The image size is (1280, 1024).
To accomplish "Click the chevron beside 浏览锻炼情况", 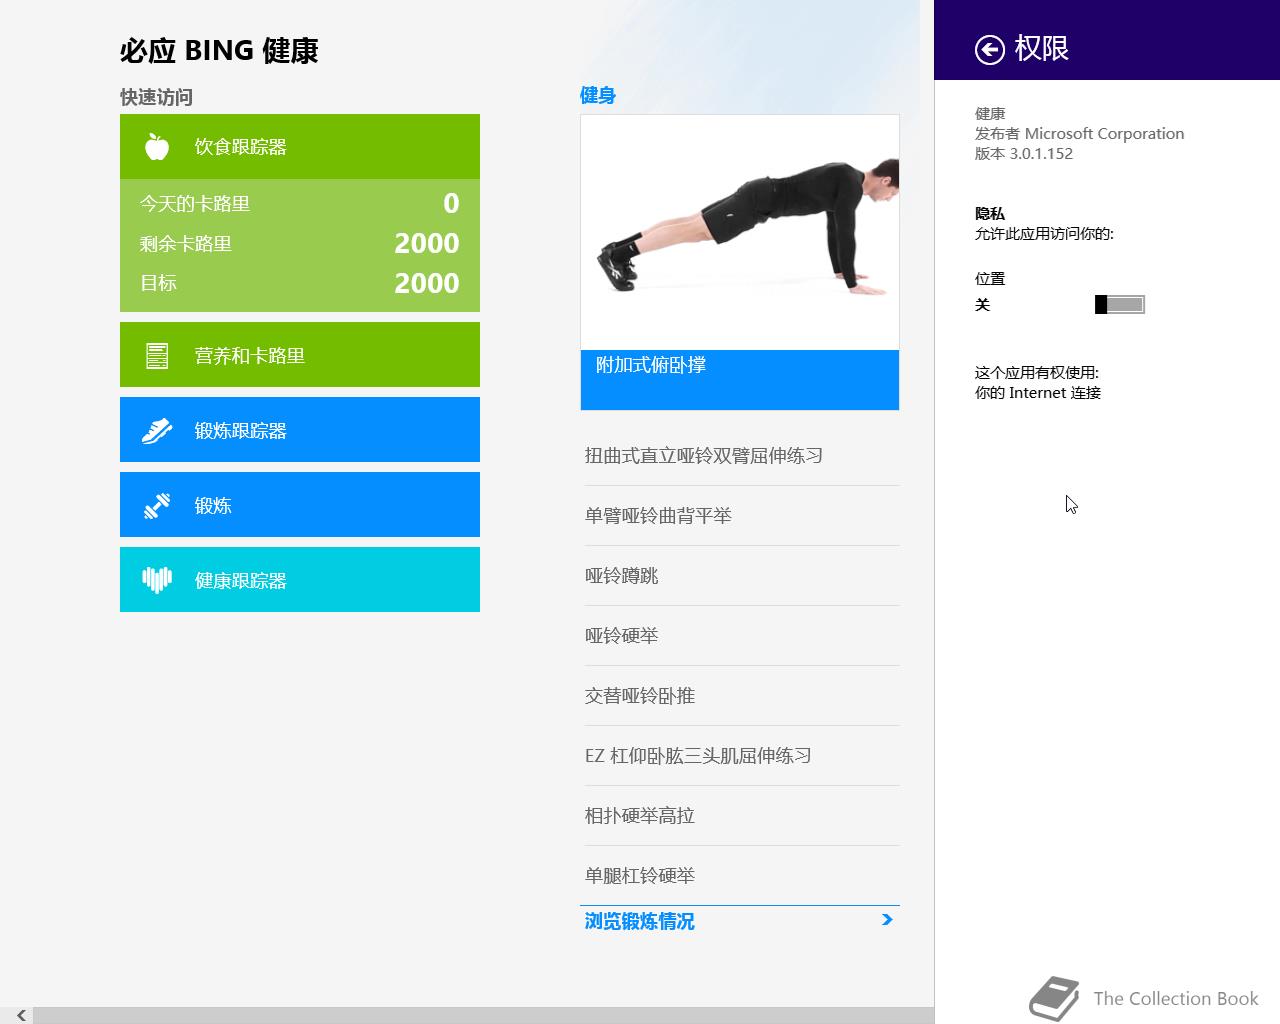I will 887,920.
